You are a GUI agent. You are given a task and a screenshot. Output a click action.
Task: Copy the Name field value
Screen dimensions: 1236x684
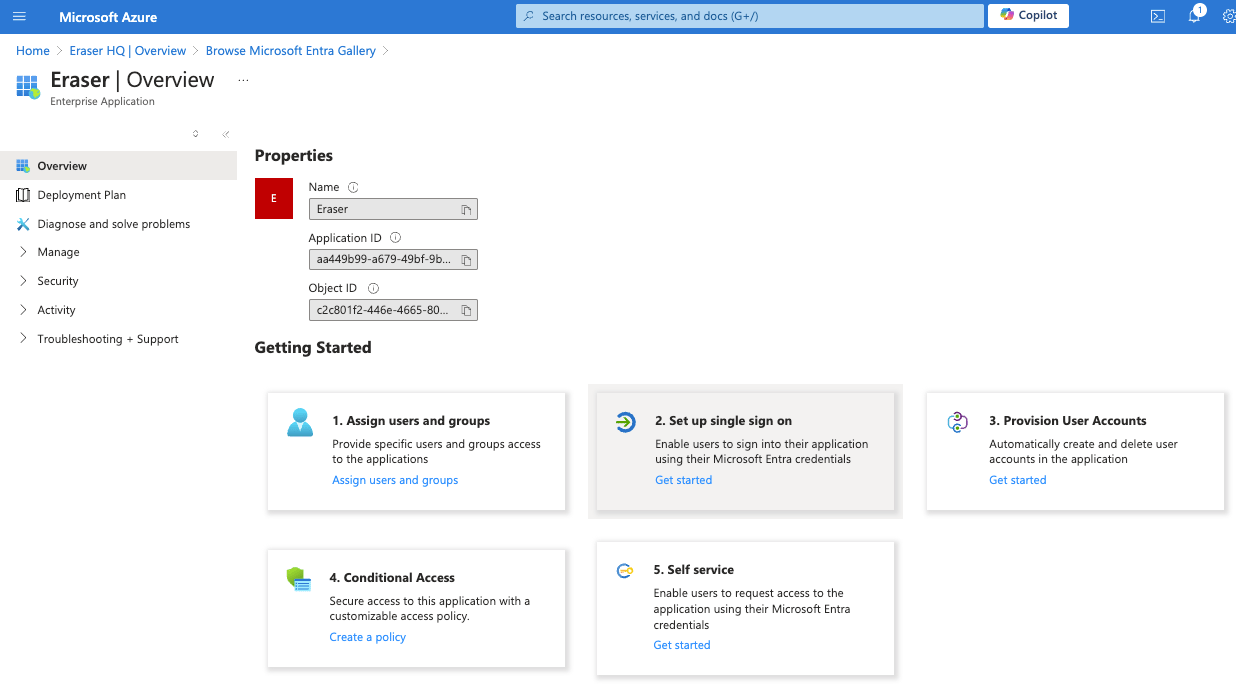click(x=466, y=209)
